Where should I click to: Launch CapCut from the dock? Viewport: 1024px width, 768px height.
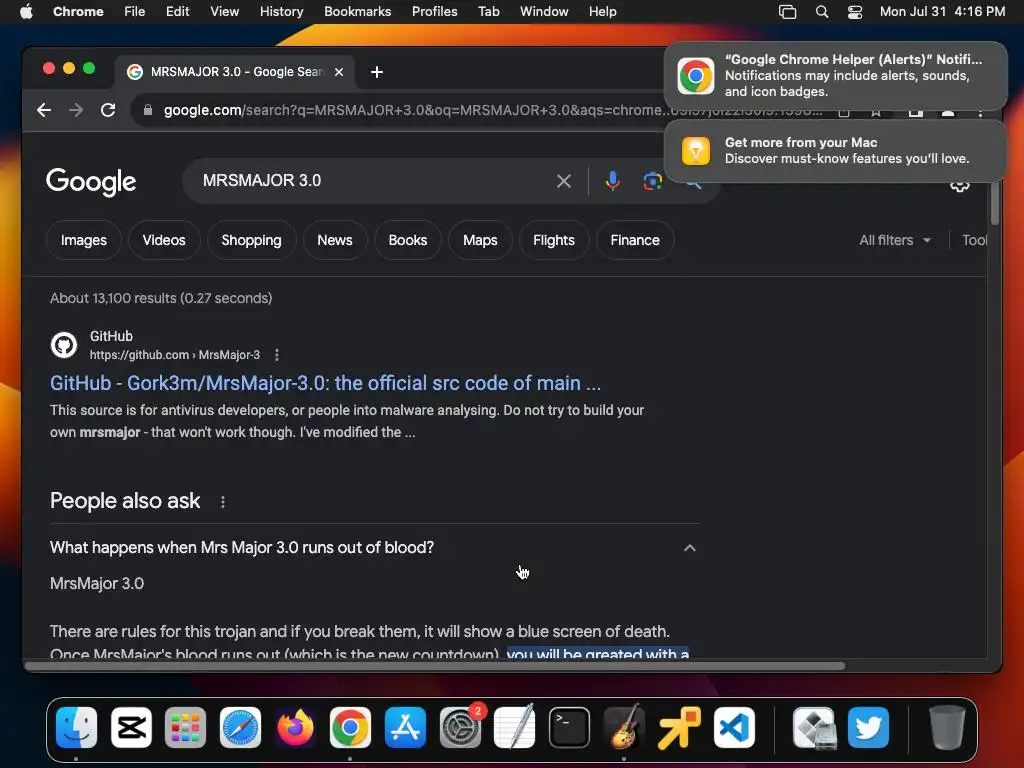coord(131,727)
